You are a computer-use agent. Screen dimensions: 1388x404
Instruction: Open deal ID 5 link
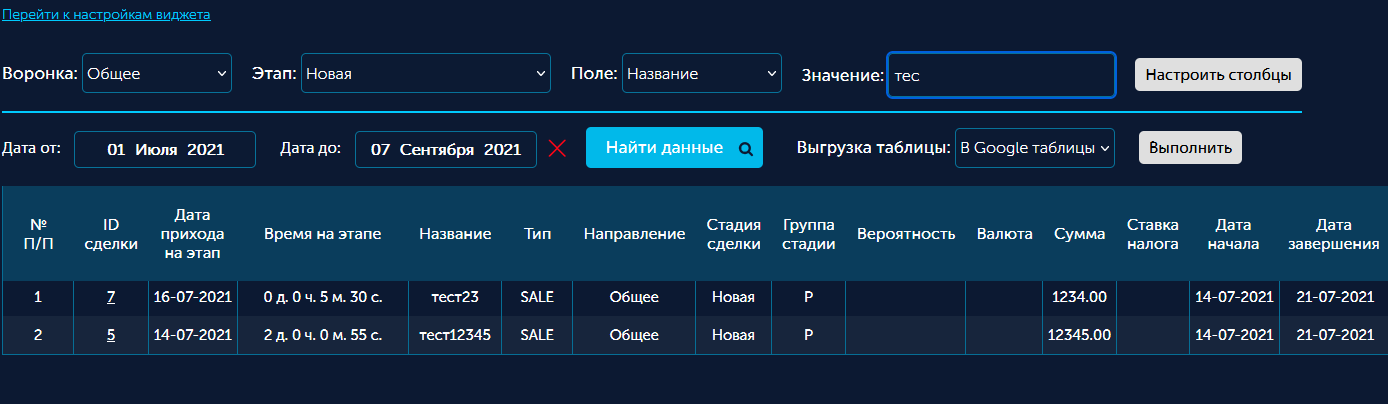coord(111,335)
